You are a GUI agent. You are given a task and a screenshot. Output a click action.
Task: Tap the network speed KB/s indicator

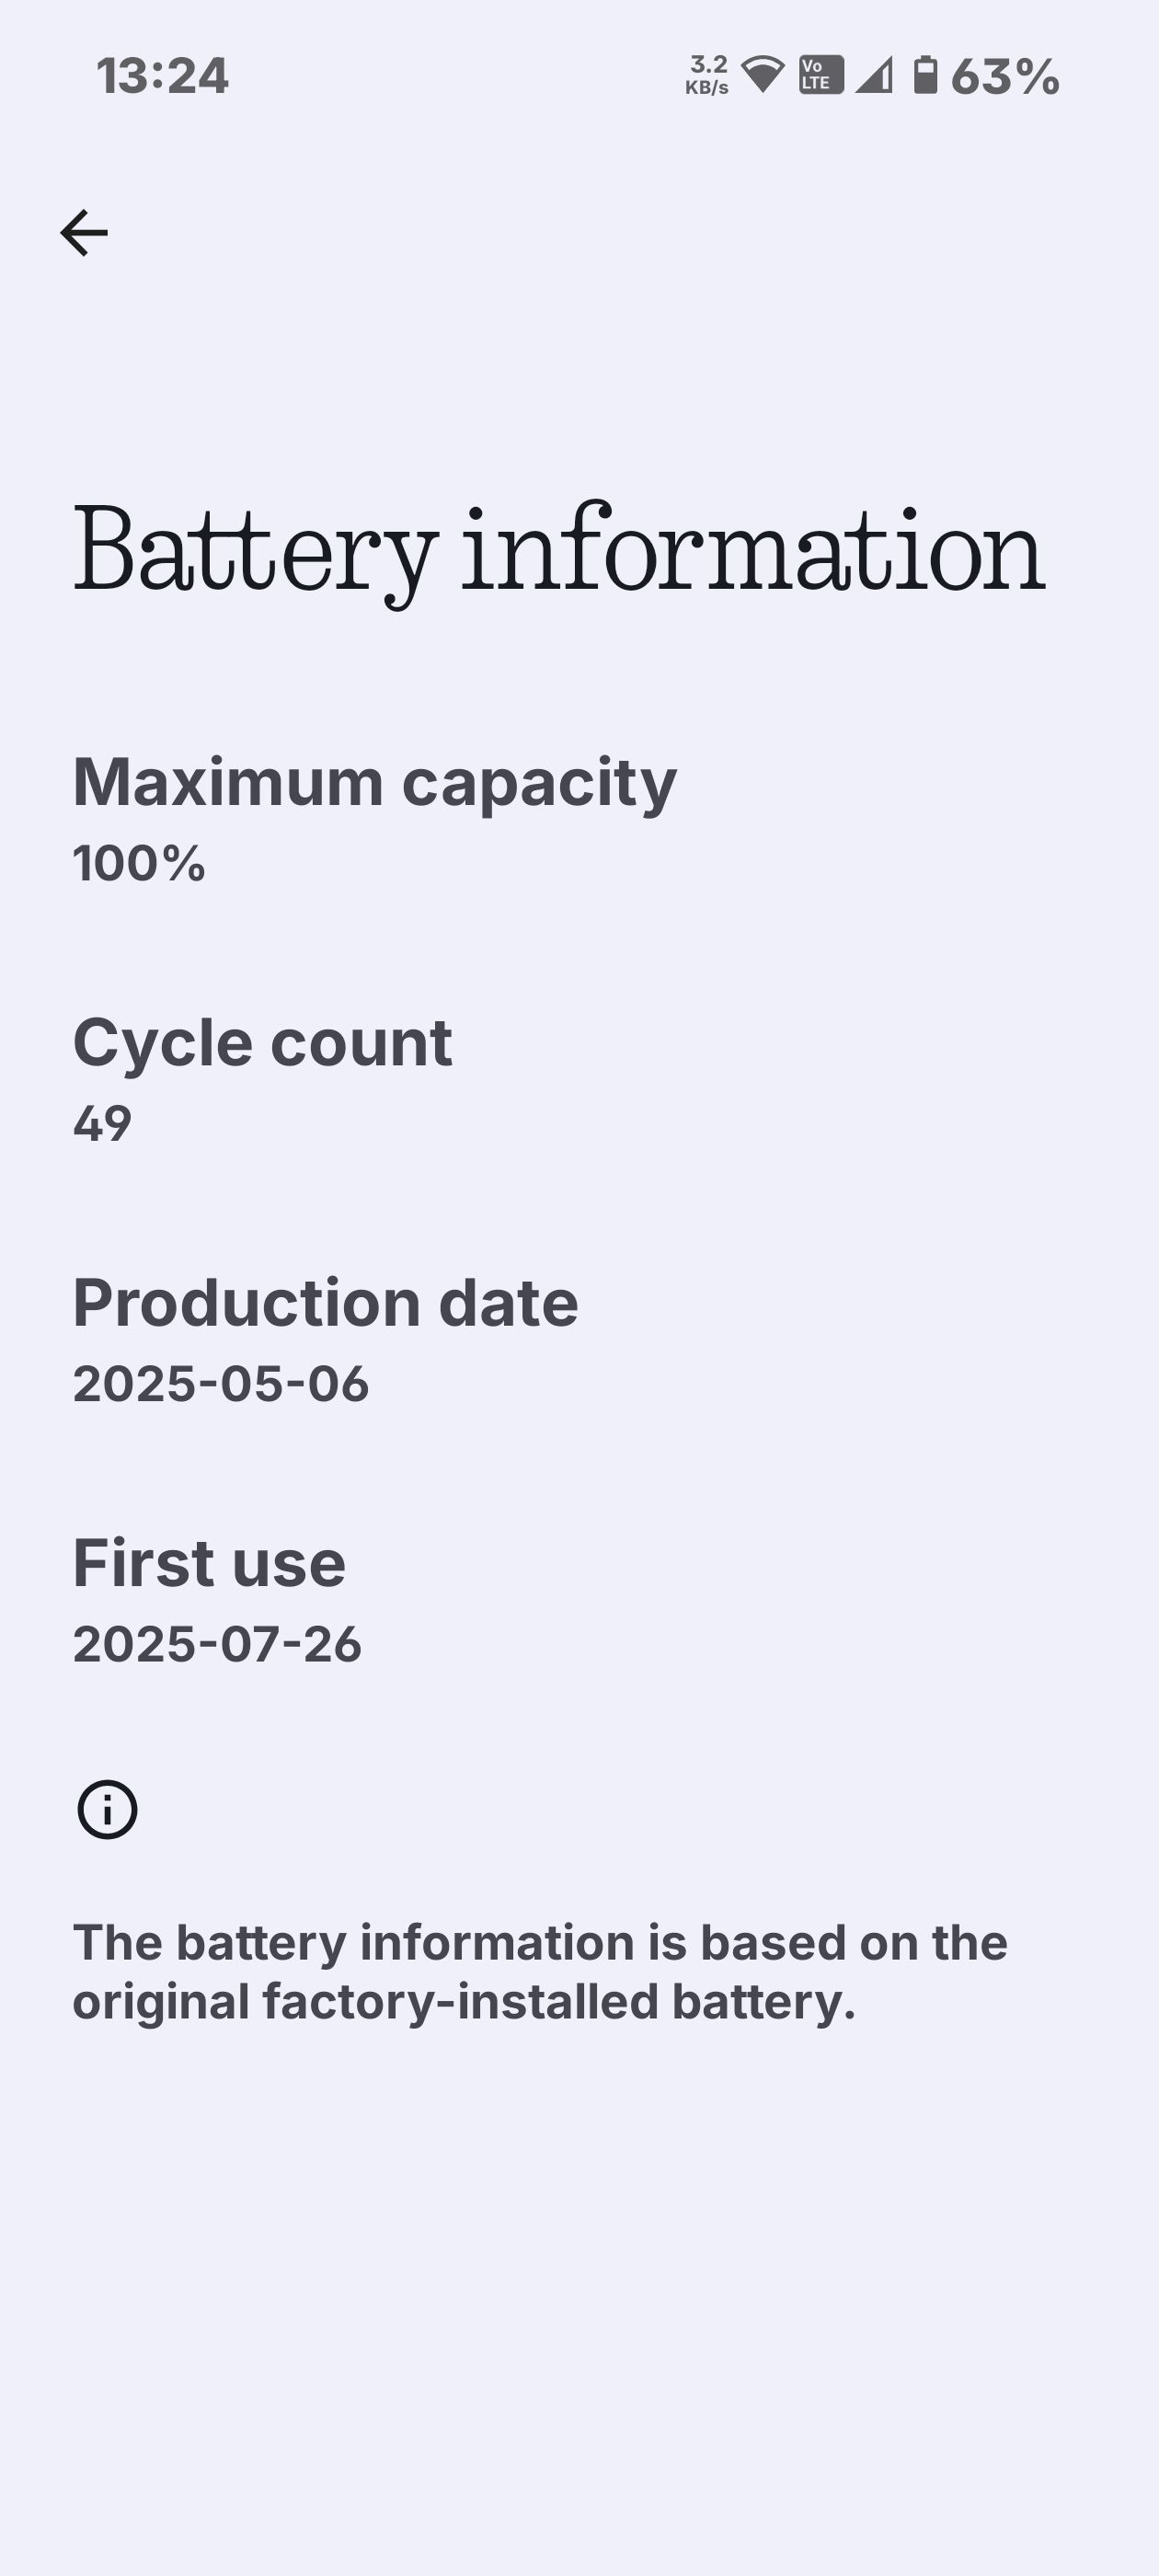click(707, 75)
